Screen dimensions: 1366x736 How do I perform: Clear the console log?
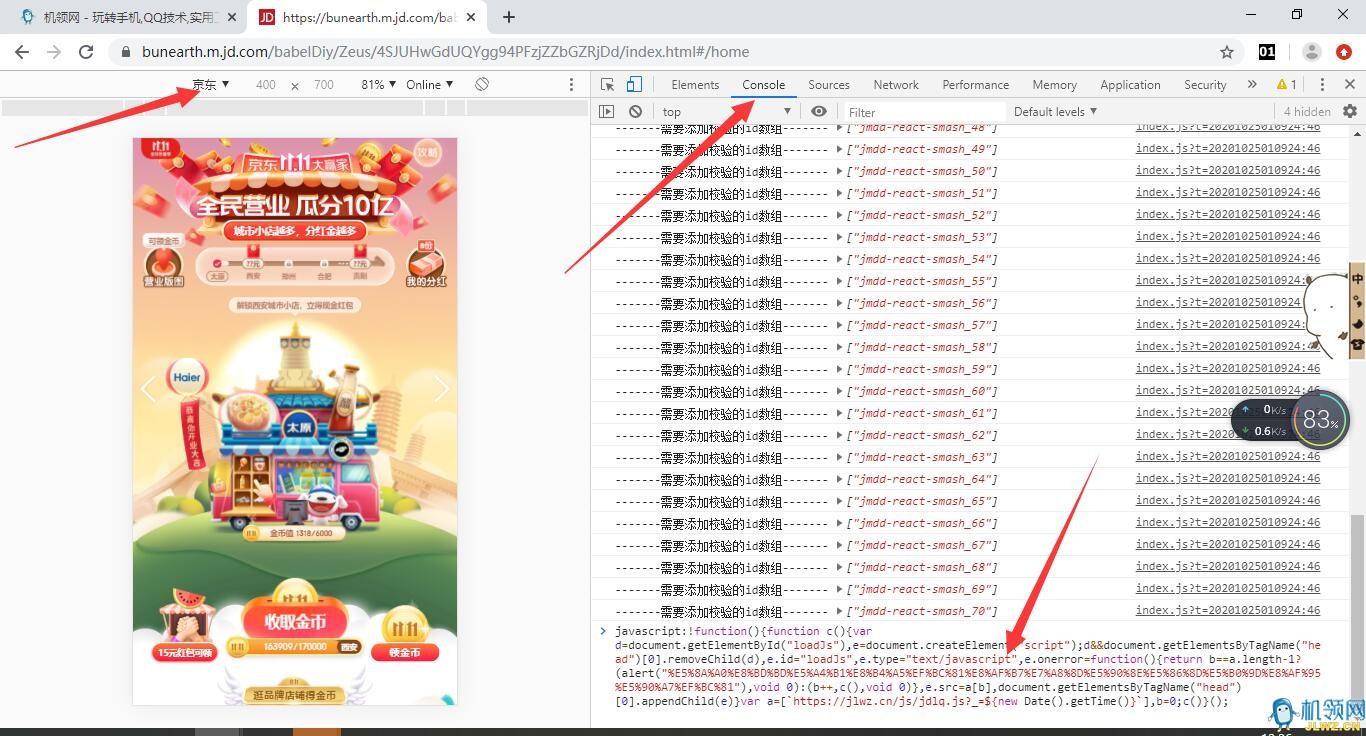click(635, 112)
